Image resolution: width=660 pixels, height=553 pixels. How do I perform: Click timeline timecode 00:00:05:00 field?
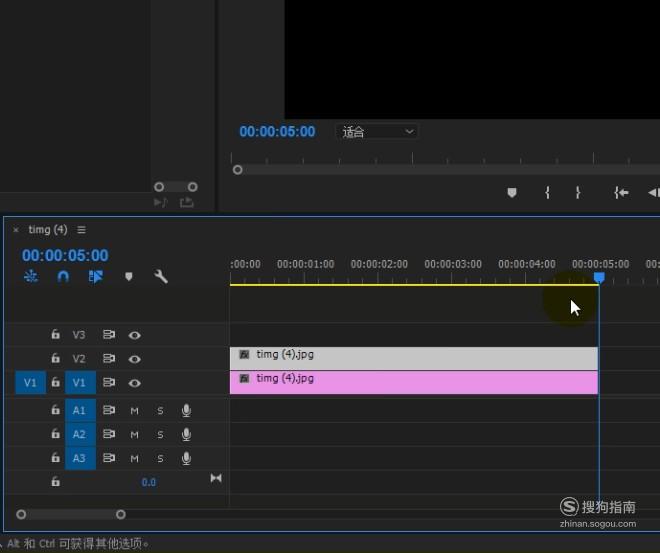coord(65,255)
